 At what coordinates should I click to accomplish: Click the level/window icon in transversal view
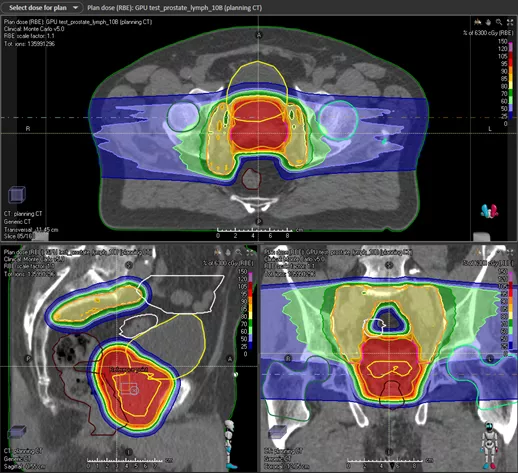[x=478, y=22]
